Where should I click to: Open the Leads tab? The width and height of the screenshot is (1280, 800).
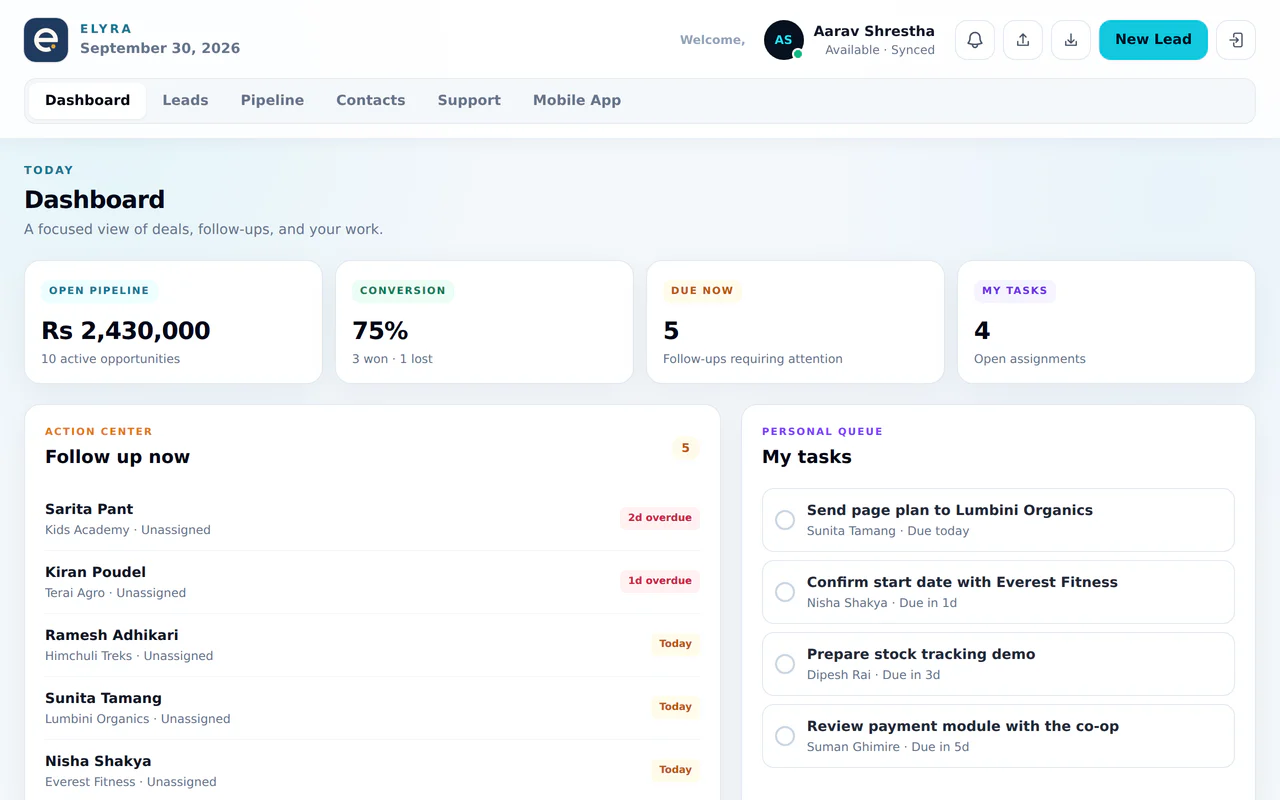coord(185,101)
